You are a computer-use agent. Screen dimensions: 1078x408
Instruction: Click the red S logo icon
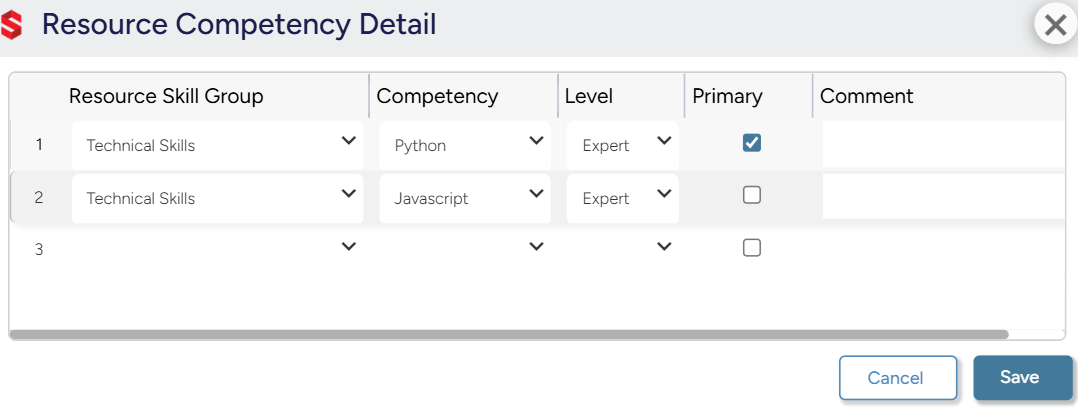tap(12, 25)
